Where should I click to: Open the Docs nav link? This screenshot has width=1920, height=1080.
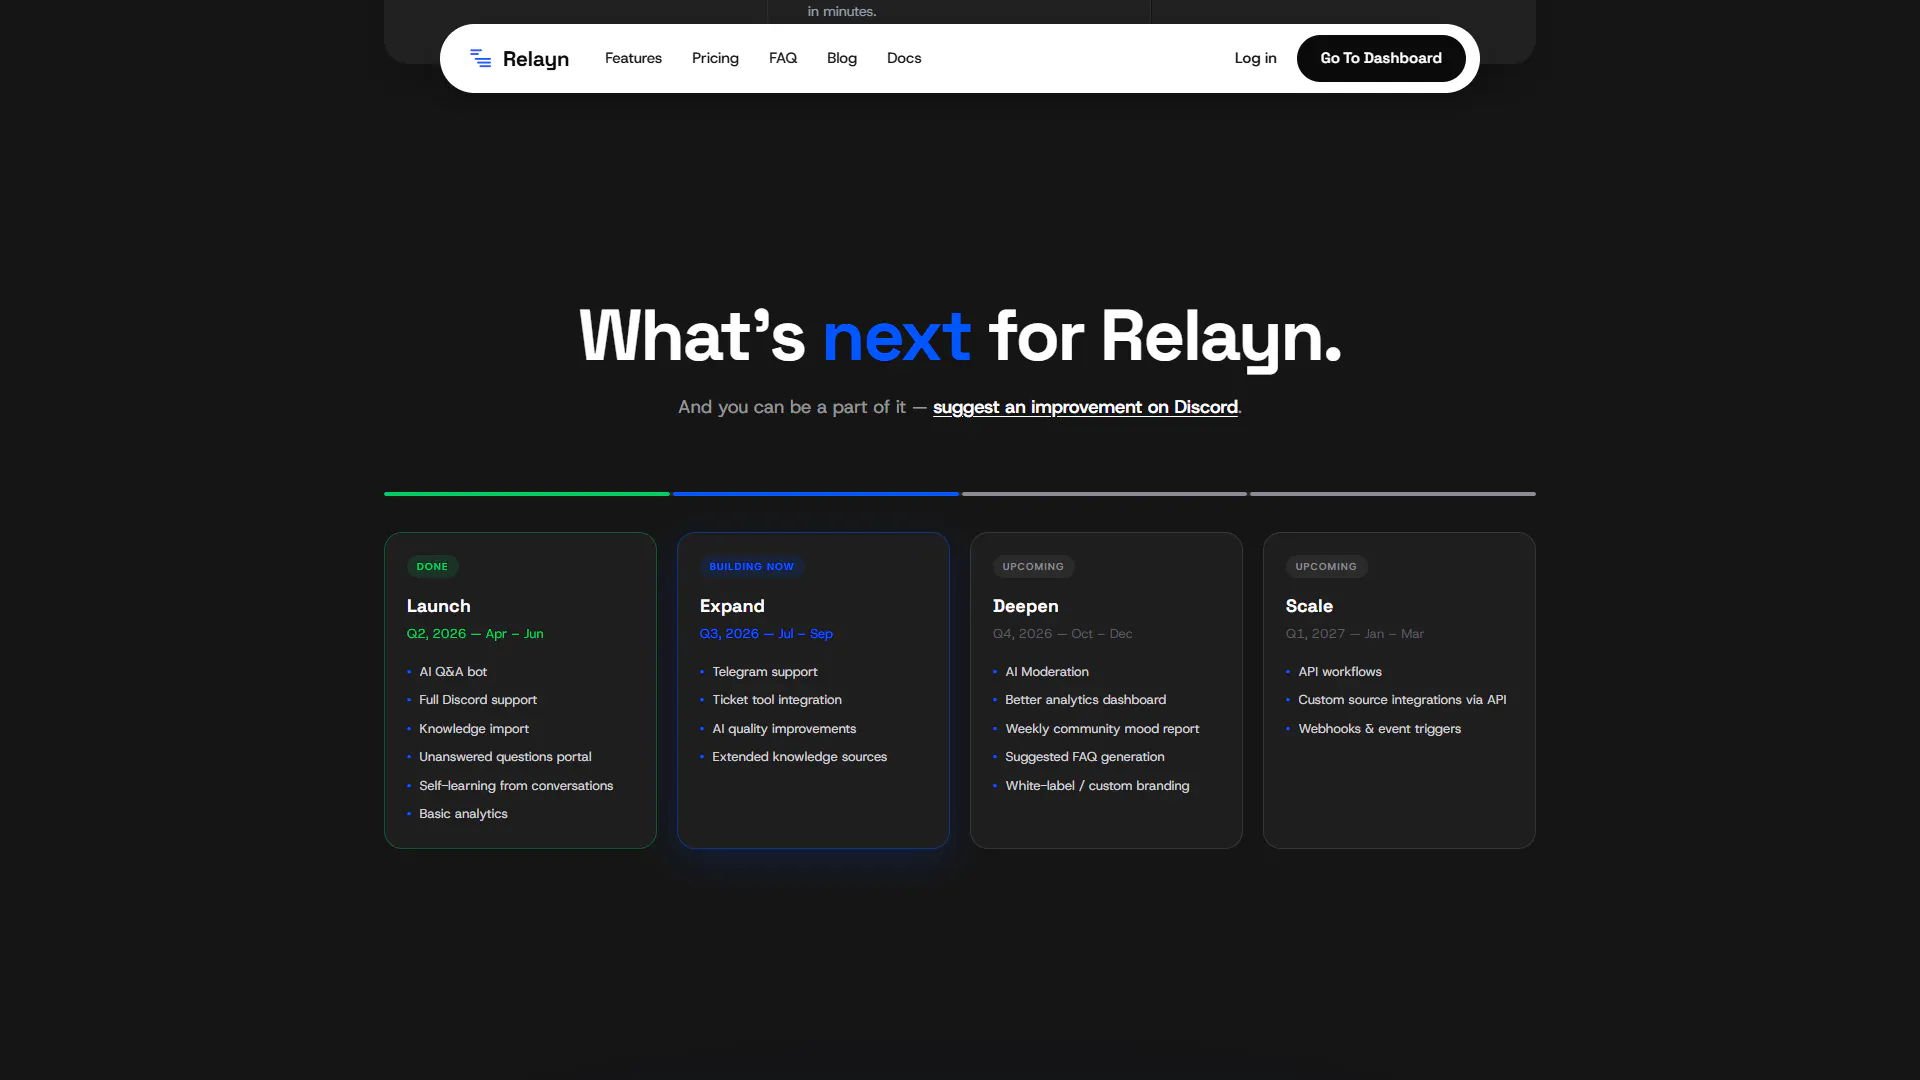pos(904,58)
